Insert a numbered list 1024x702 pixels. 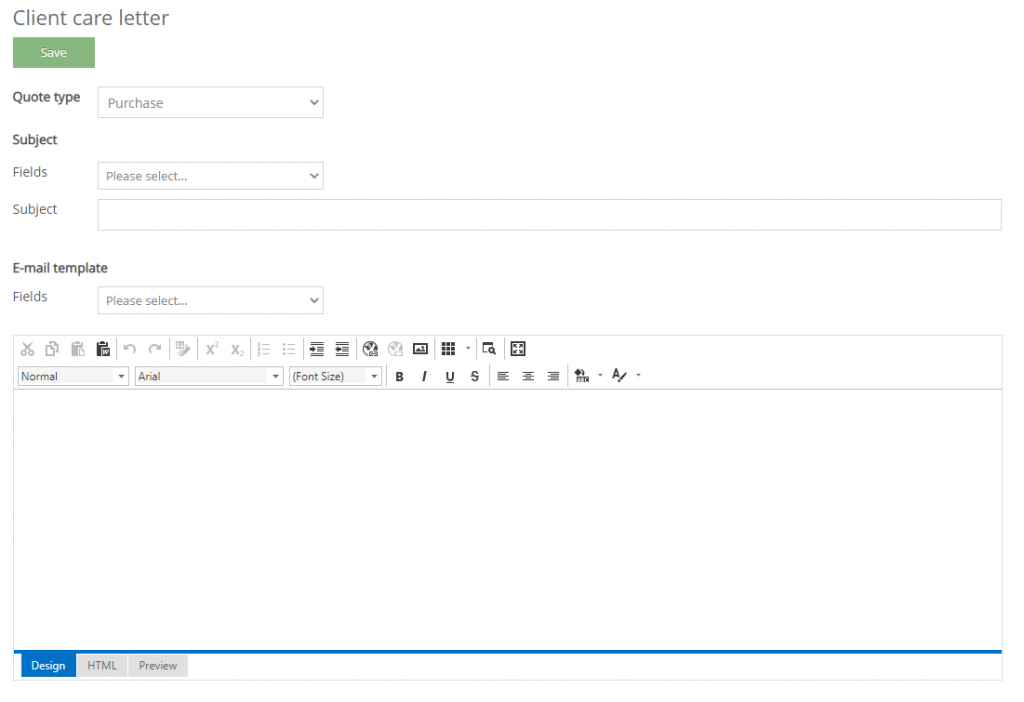(264, 349)
